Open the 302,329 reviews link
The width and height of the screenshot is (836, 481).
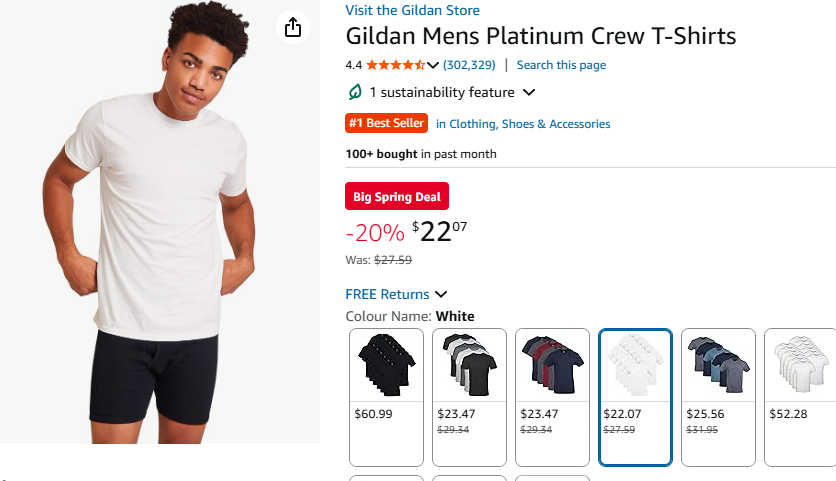click(x=469, y=65)
